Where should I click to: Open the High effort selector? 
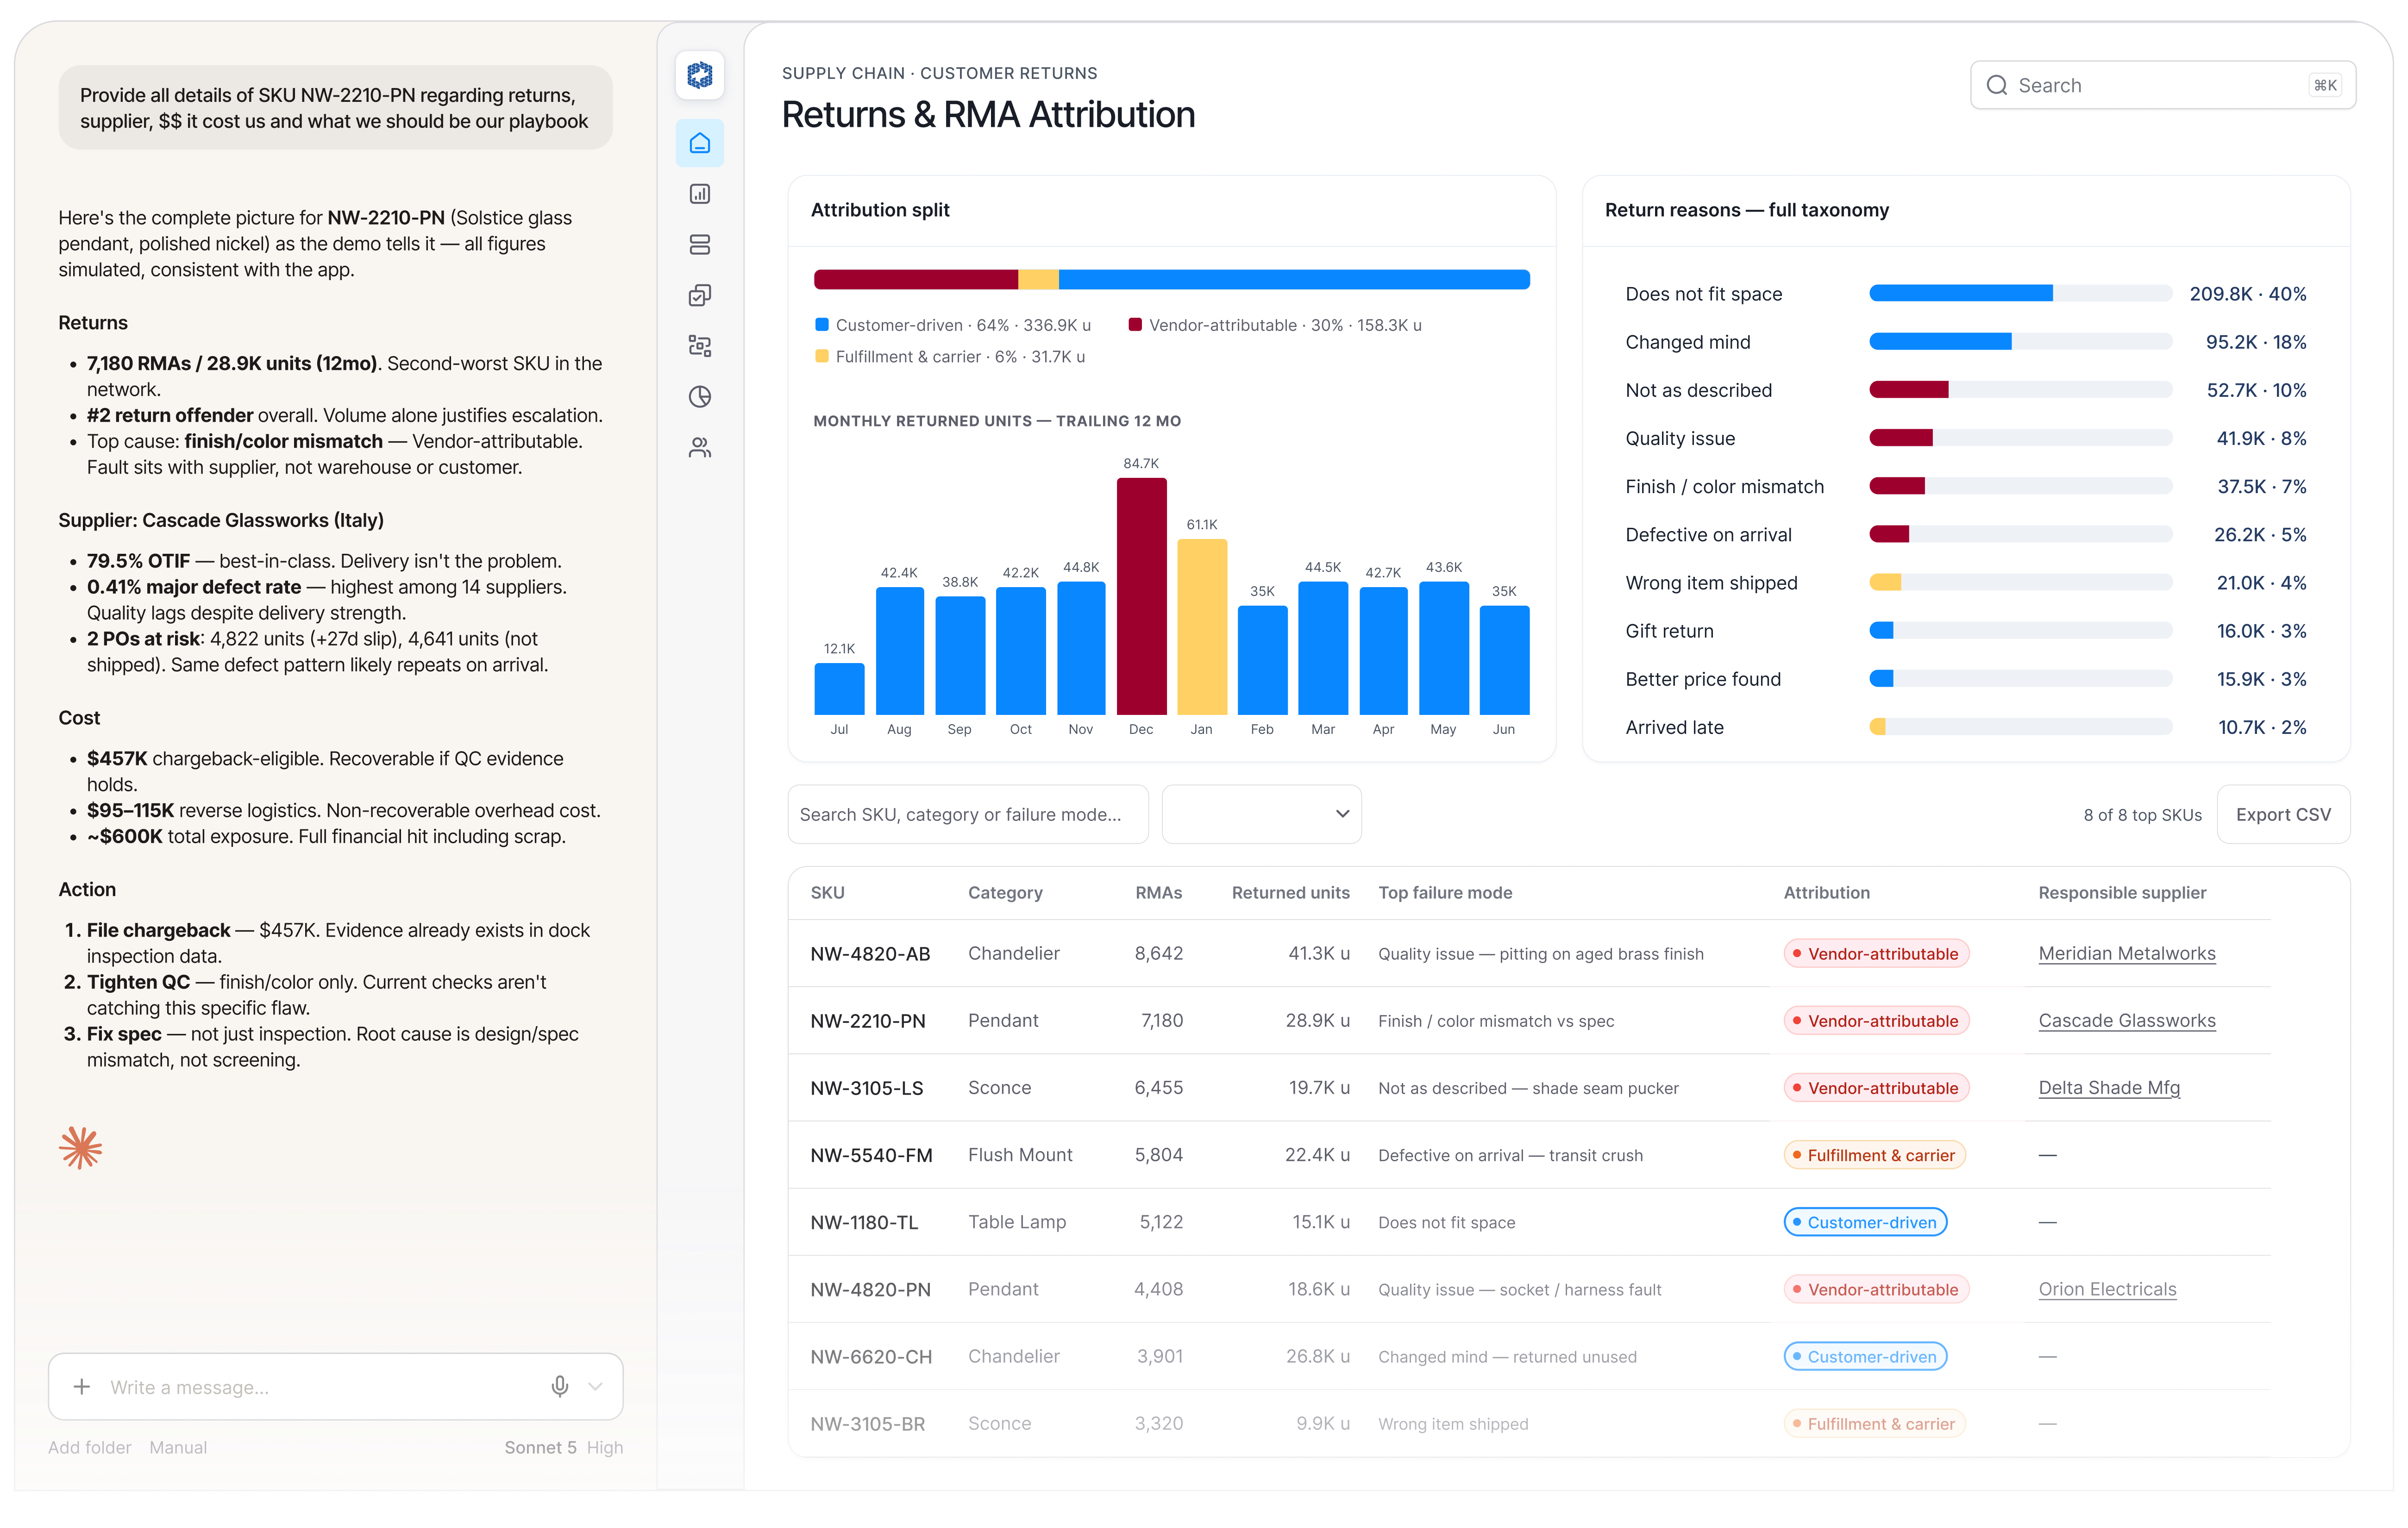point(604,1447)
